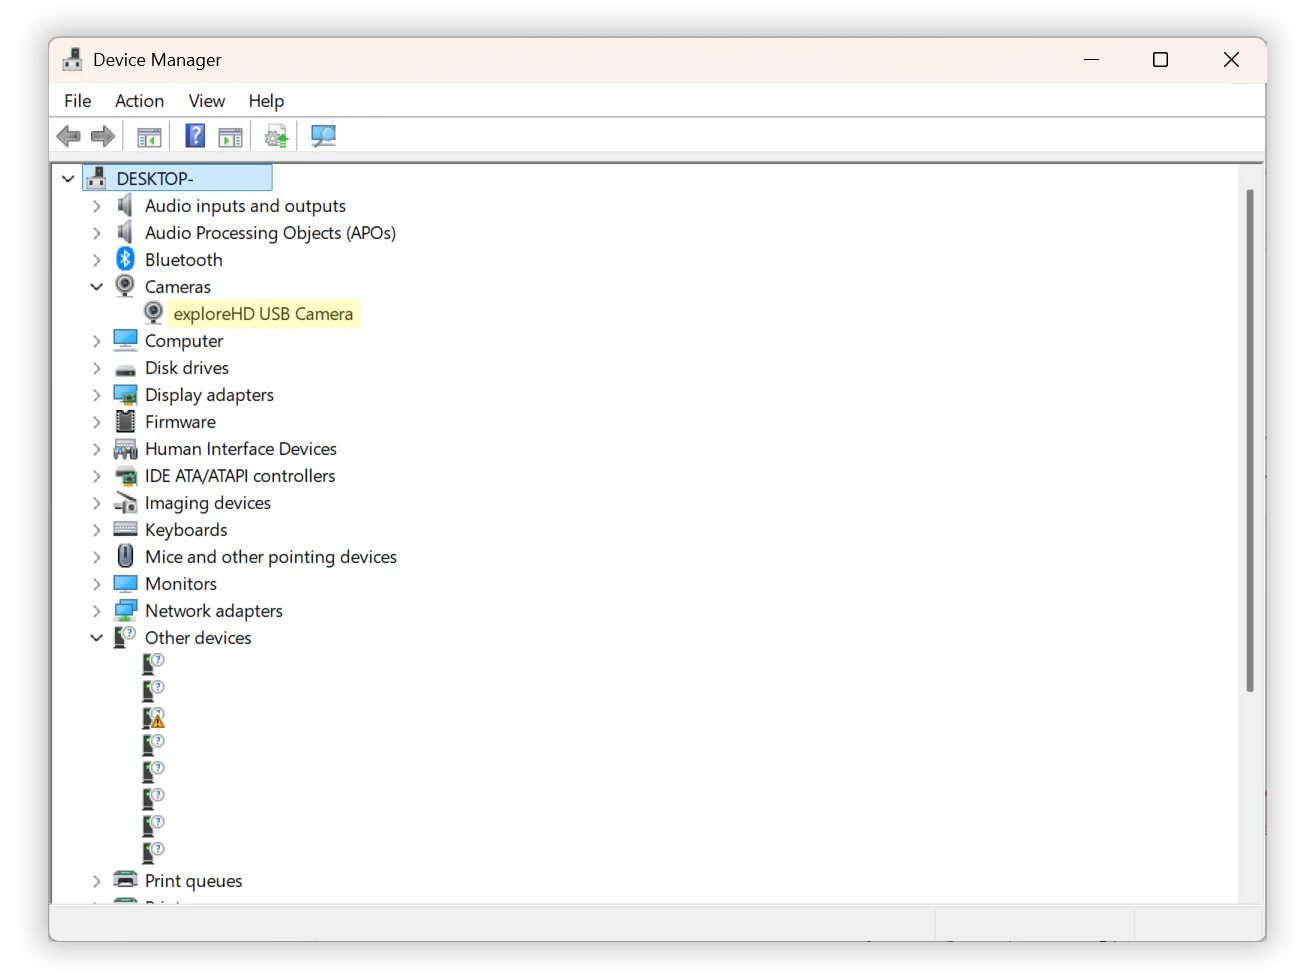
Task: Click Show/Hide Console Tree toolbar icon
Action: pyautogui.click(x=149, y=137)
